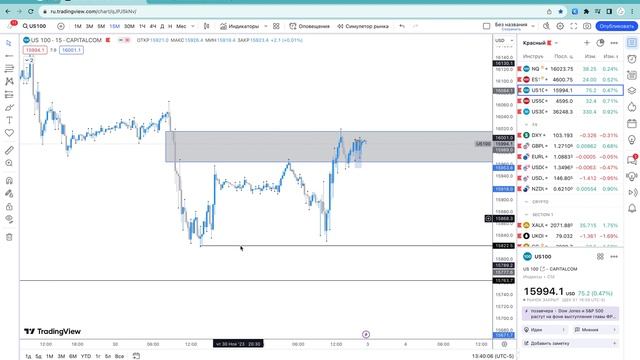Open notifications bell in right sidebar
640x360 pixels.
[632, 209]
